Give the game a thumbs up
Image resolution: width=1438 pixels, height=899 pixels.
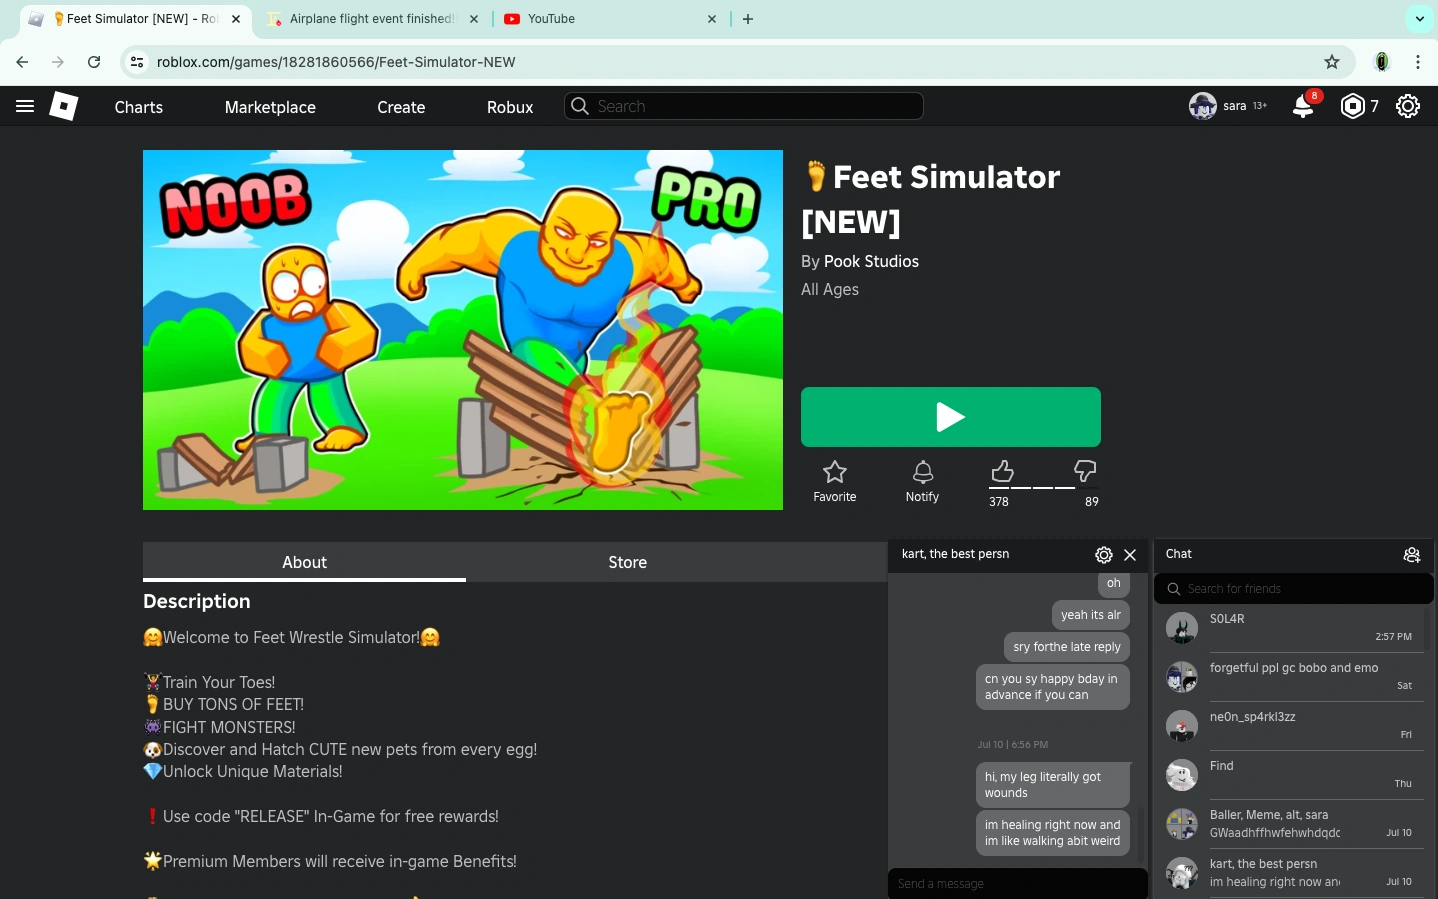[x=1002, y=471]
